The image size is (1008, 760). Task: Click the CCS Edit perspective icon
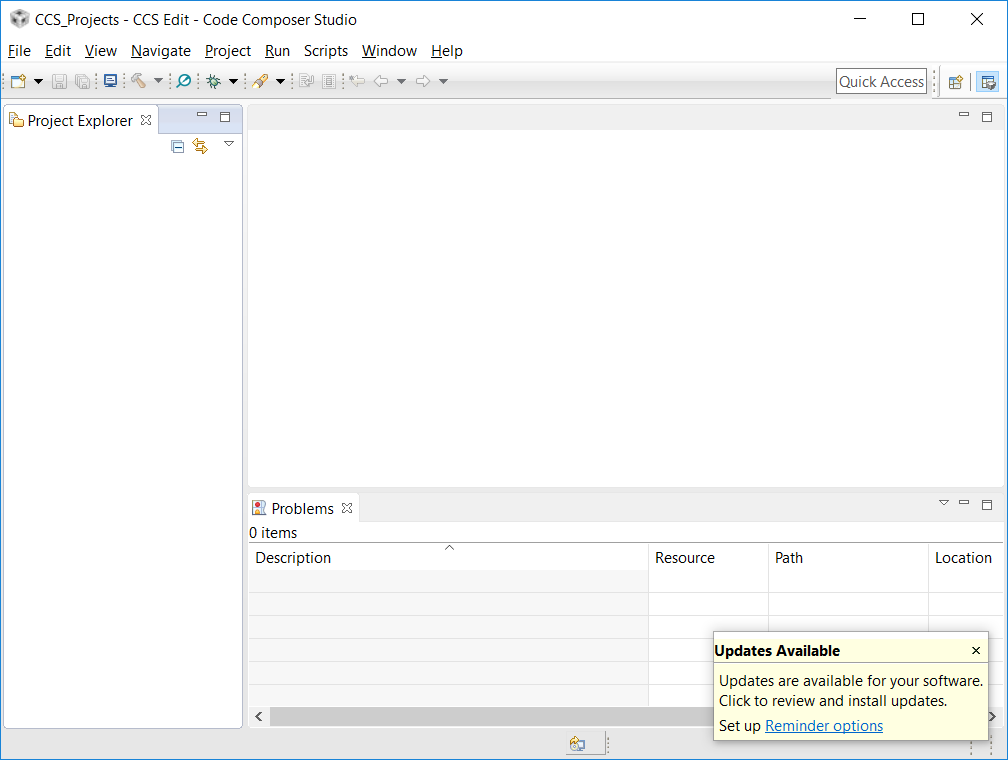(988, 81)
